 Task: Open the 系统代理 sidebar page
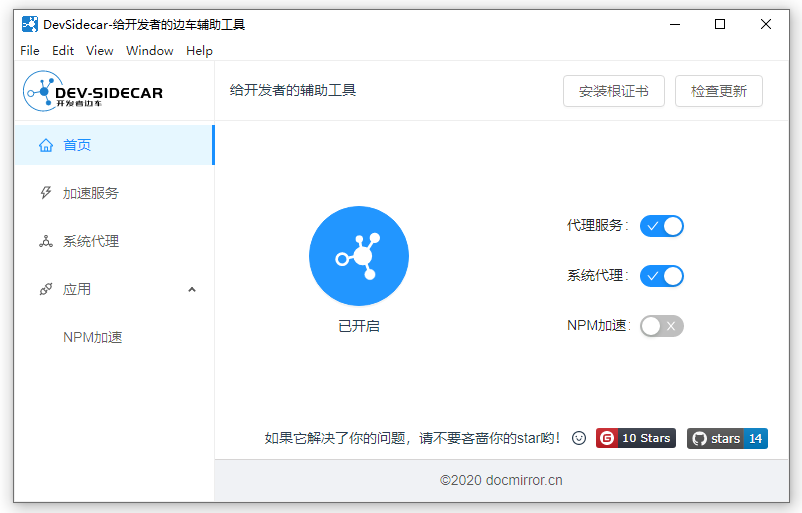click(115, 241)
